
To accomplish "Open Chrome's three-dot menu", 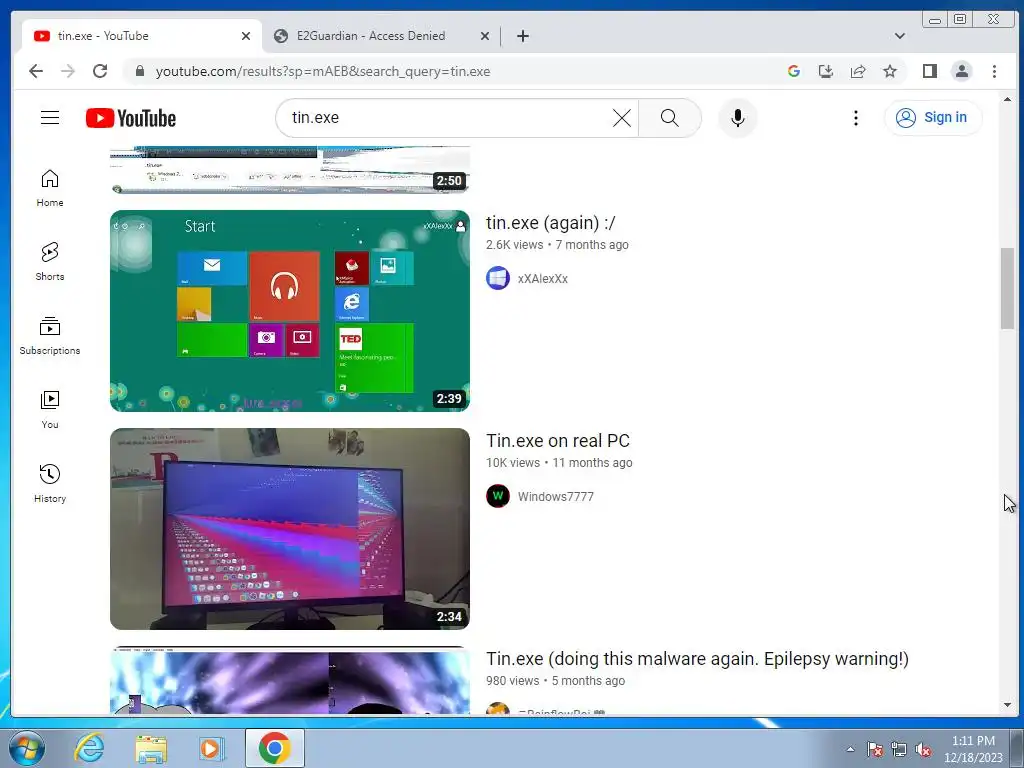I will (994, 71).
